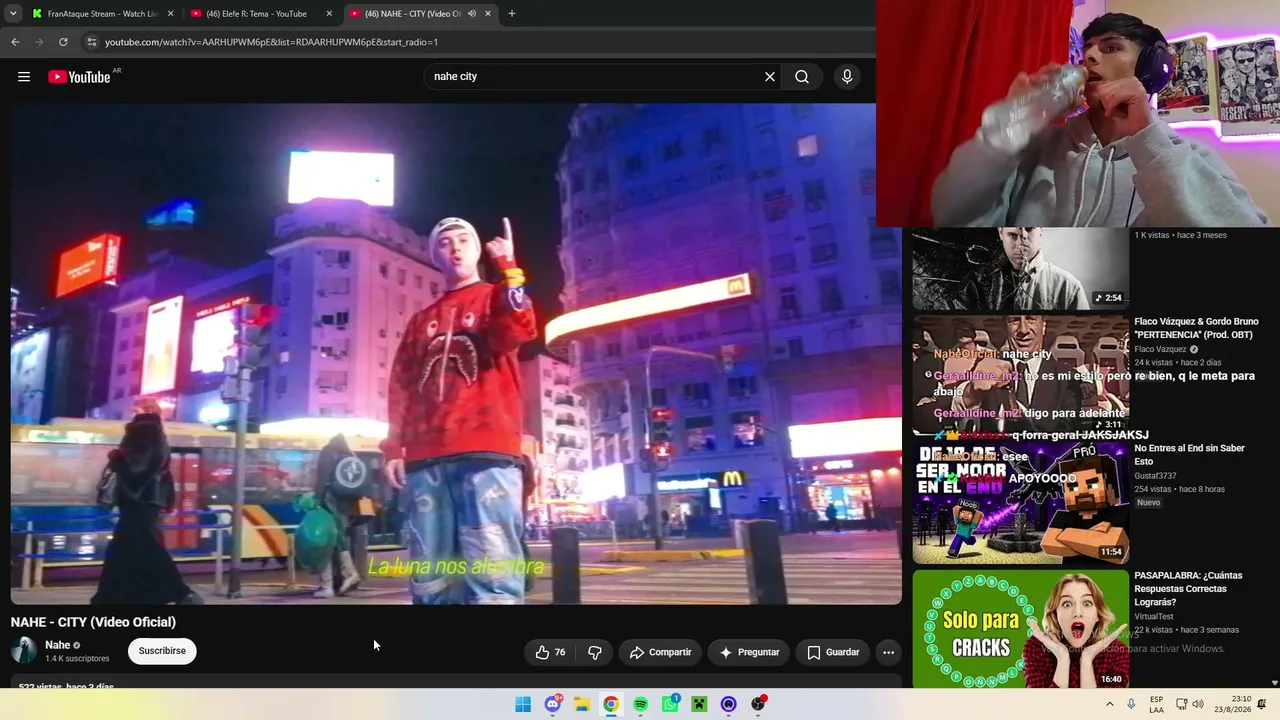Like the NAHE - CITY video

551,652
